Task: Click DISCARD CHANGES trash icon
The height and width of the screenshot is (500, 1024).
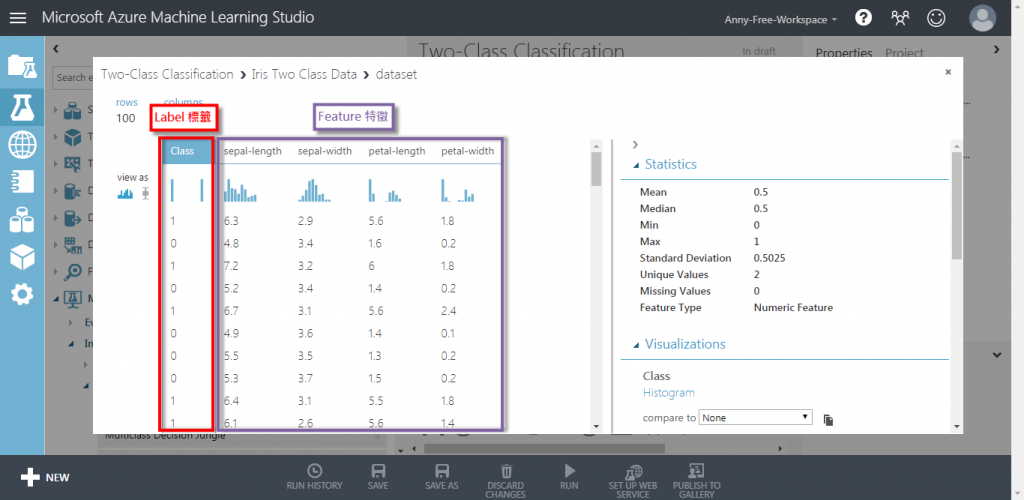Action: (x=506, y=481)
